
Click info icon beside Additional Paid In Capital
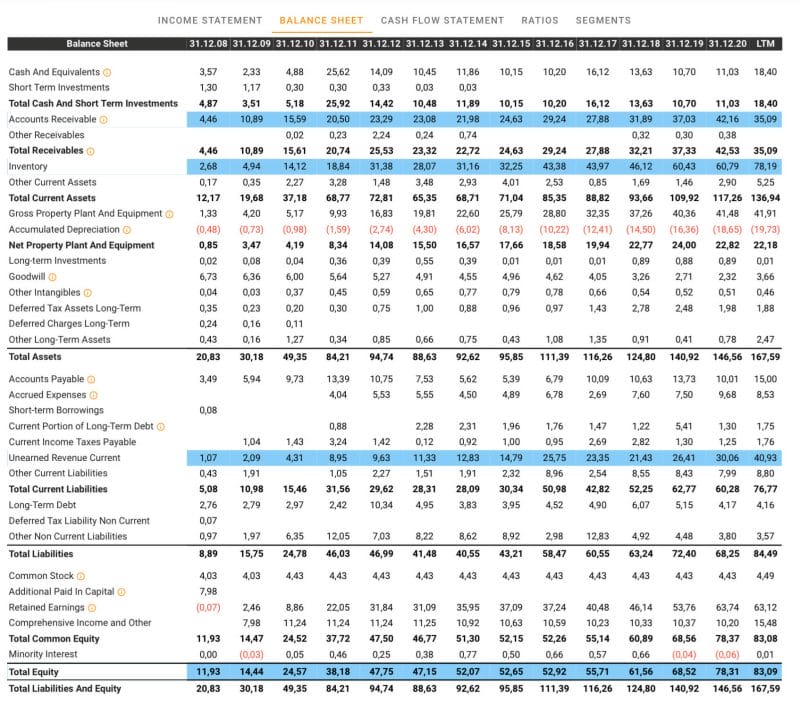tap(121, 592)
